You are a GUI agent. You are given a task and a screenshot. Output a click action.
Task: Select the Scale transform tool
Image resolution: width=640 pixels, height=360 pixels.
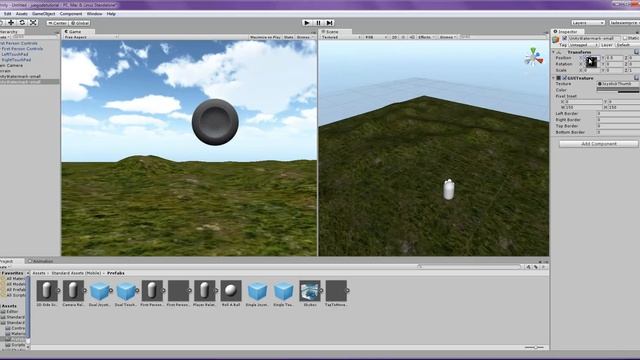(x=33, y=23)
